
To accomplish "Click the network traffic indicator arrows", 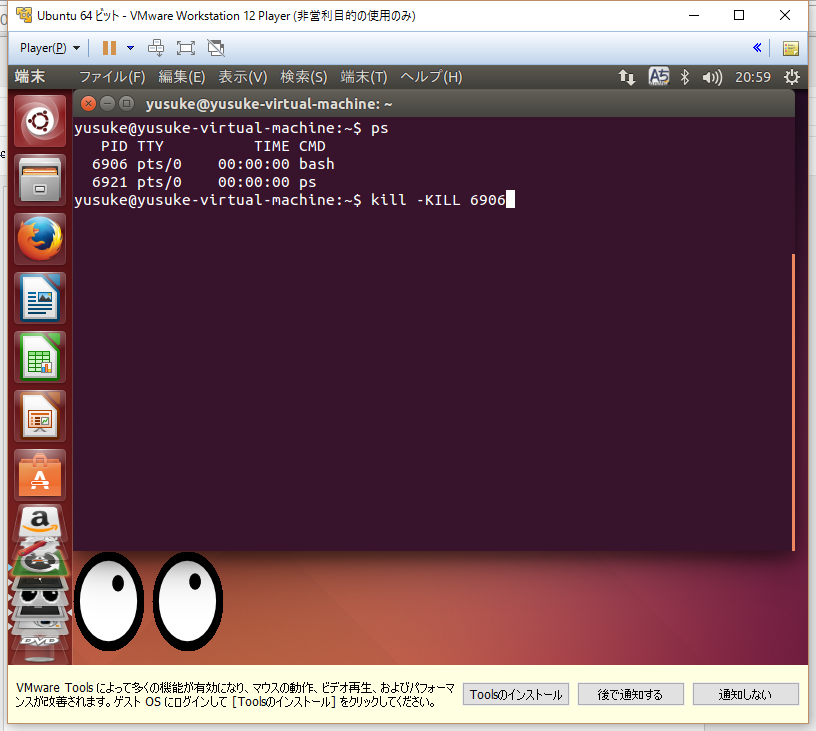I will (627, 76).
